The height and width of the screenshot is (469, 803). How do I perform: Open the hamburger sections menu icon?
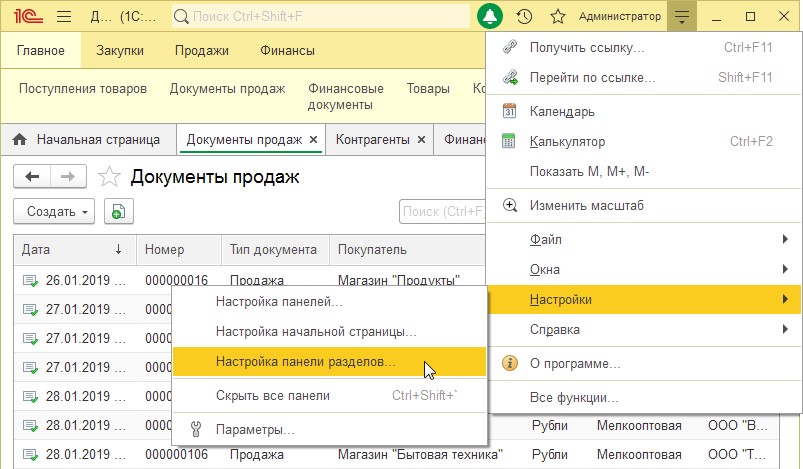pyautogui.click(x=64, y=17)
